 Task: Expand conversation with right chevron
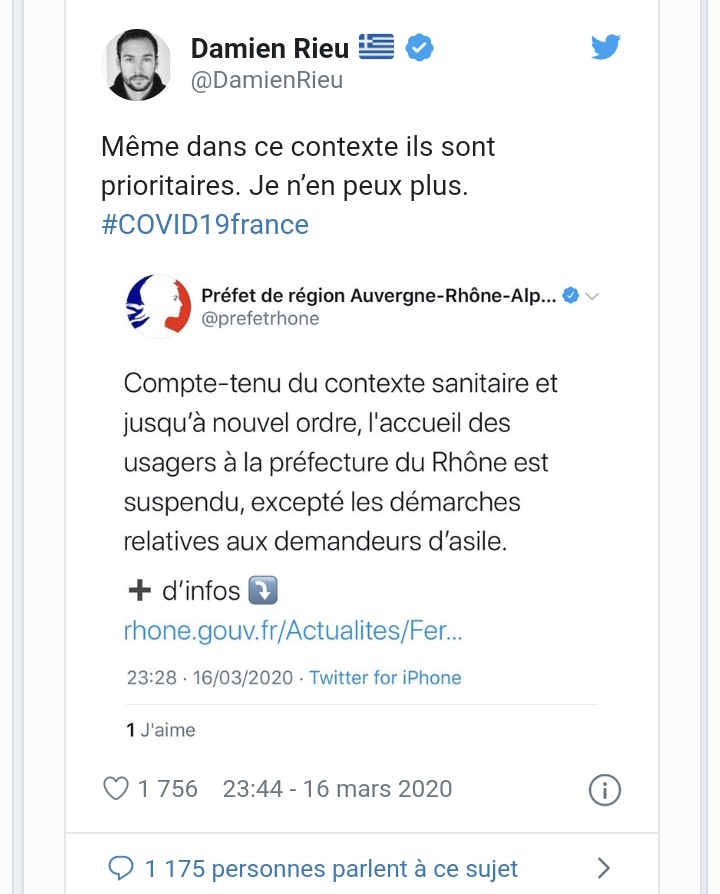point(603,868)
